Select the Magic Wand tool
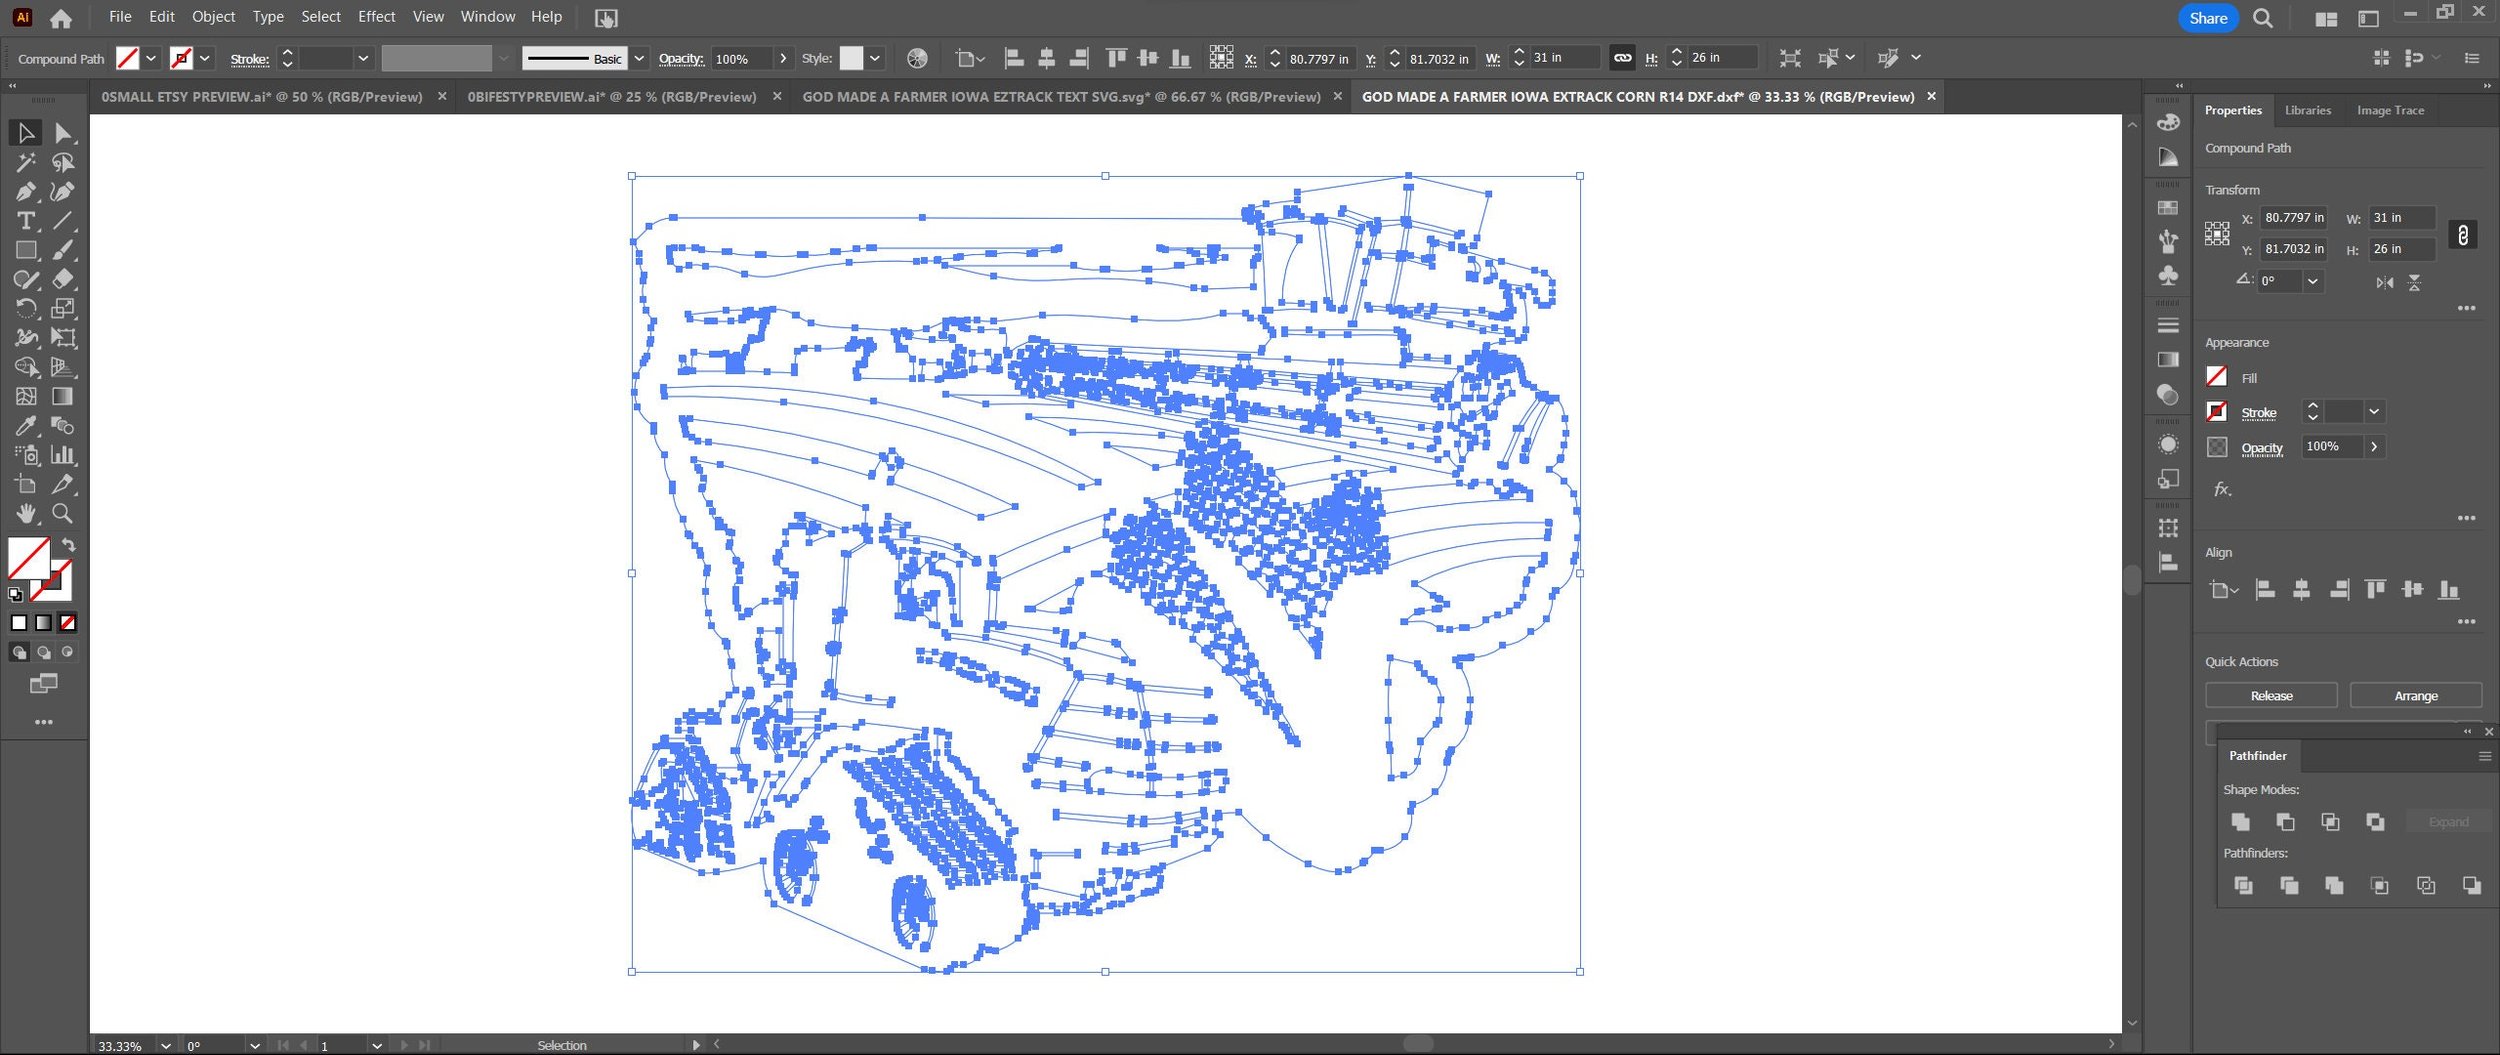The height and width of the screenshot is (1055, 2500). 26,162
